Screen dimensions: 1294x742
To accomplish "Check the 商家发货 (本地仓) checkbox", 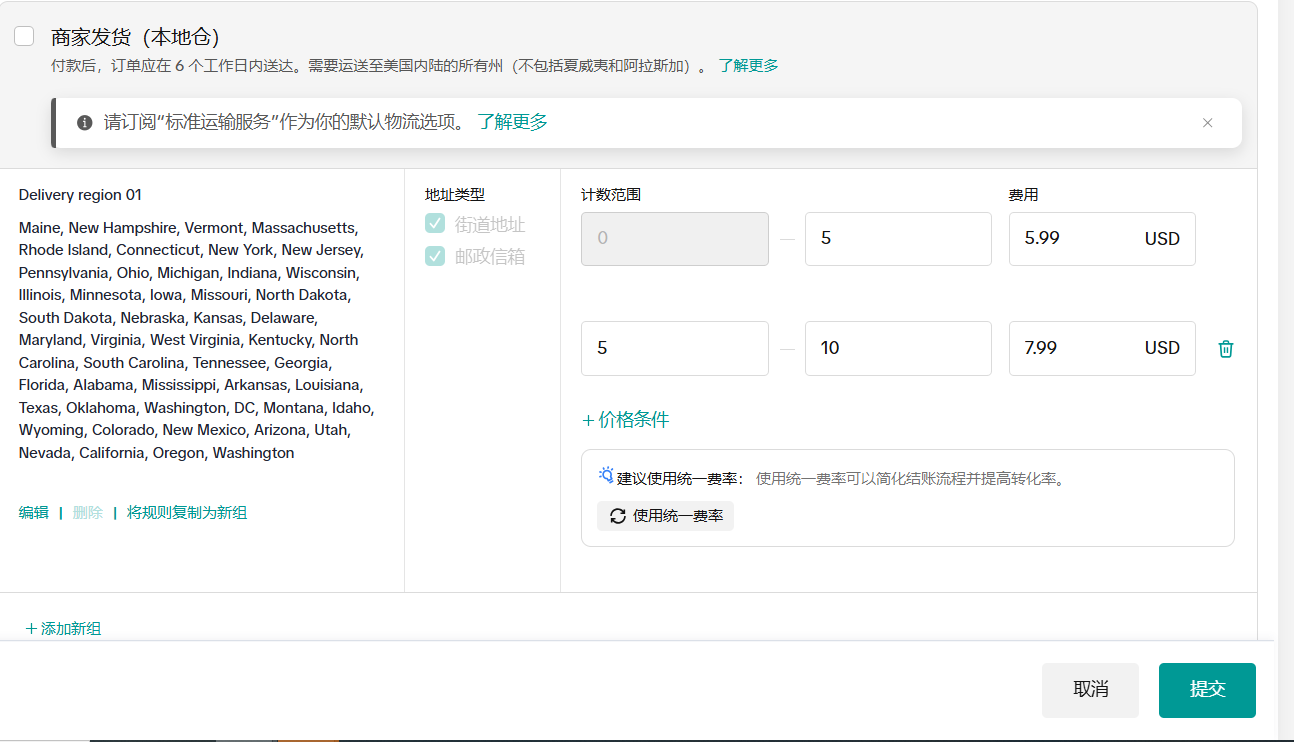I will coord(24,37).
